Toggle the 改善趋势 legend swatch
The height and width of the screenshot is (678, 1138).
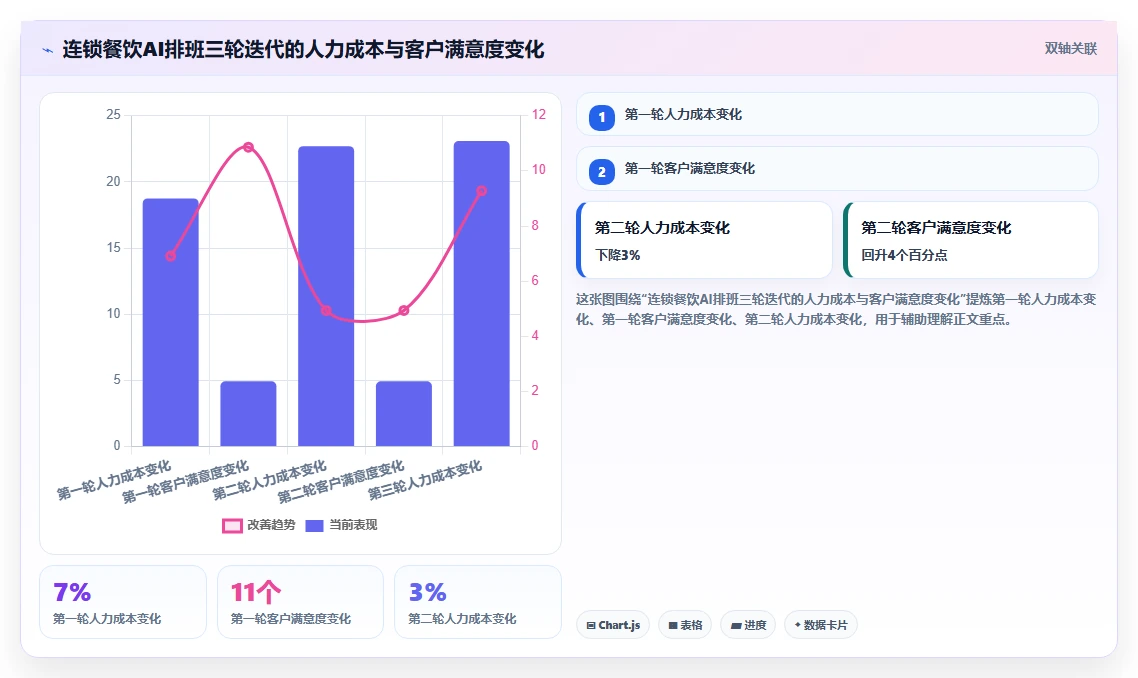232,526
